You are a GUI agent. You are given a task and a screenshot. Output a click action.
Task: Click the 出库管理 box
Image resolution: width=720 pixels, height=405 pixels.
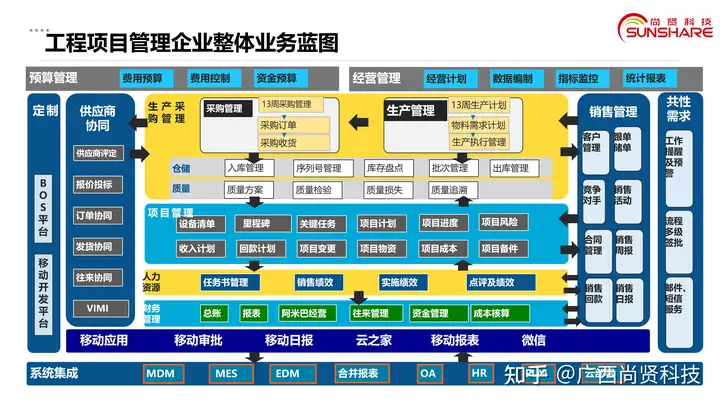[514, 169]
